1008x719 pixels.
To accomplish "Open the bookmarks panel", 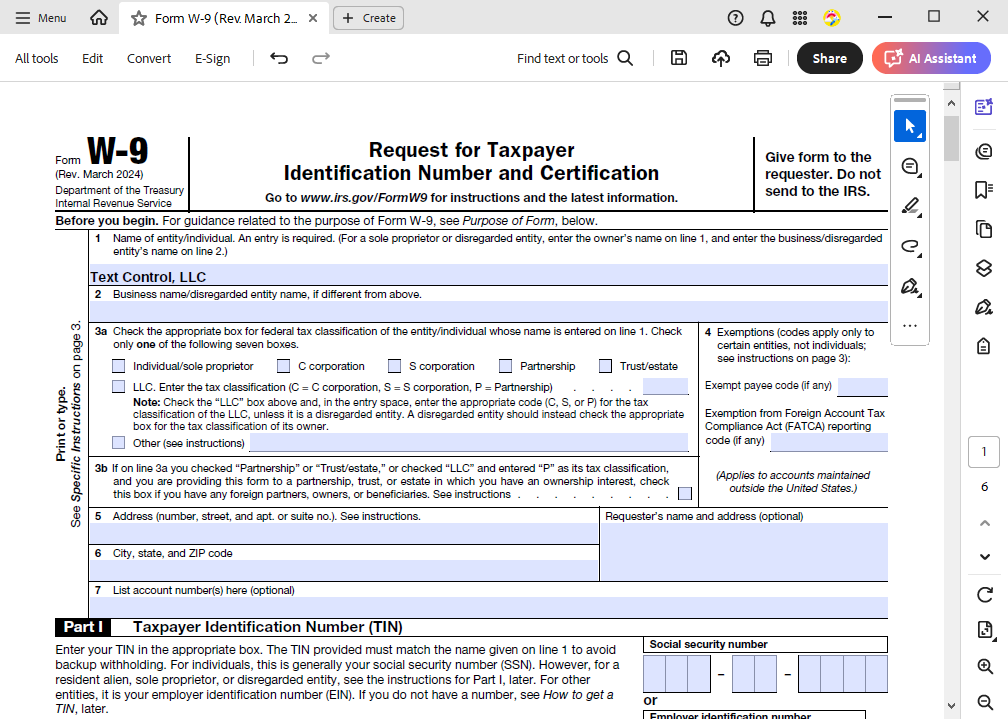I will pos(984,190).
